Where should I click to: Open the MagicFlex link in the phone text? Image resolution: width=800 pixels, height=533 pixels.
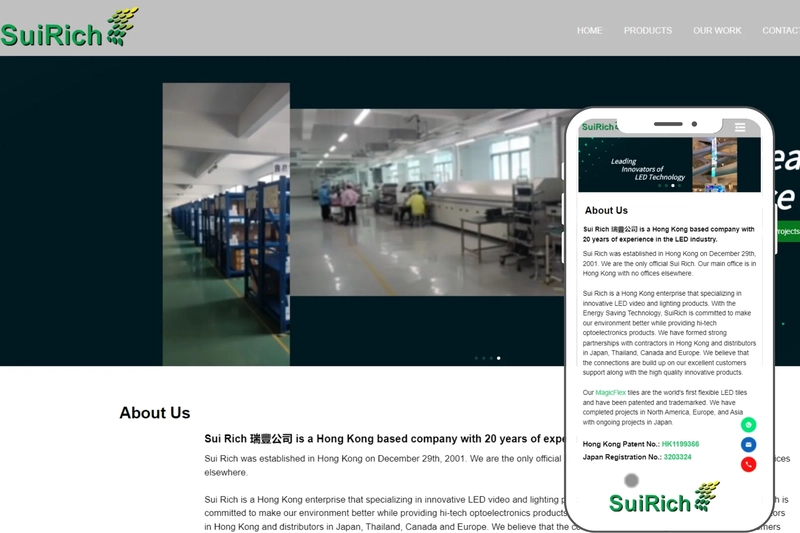pyautogui.click(x=610, y=393)
